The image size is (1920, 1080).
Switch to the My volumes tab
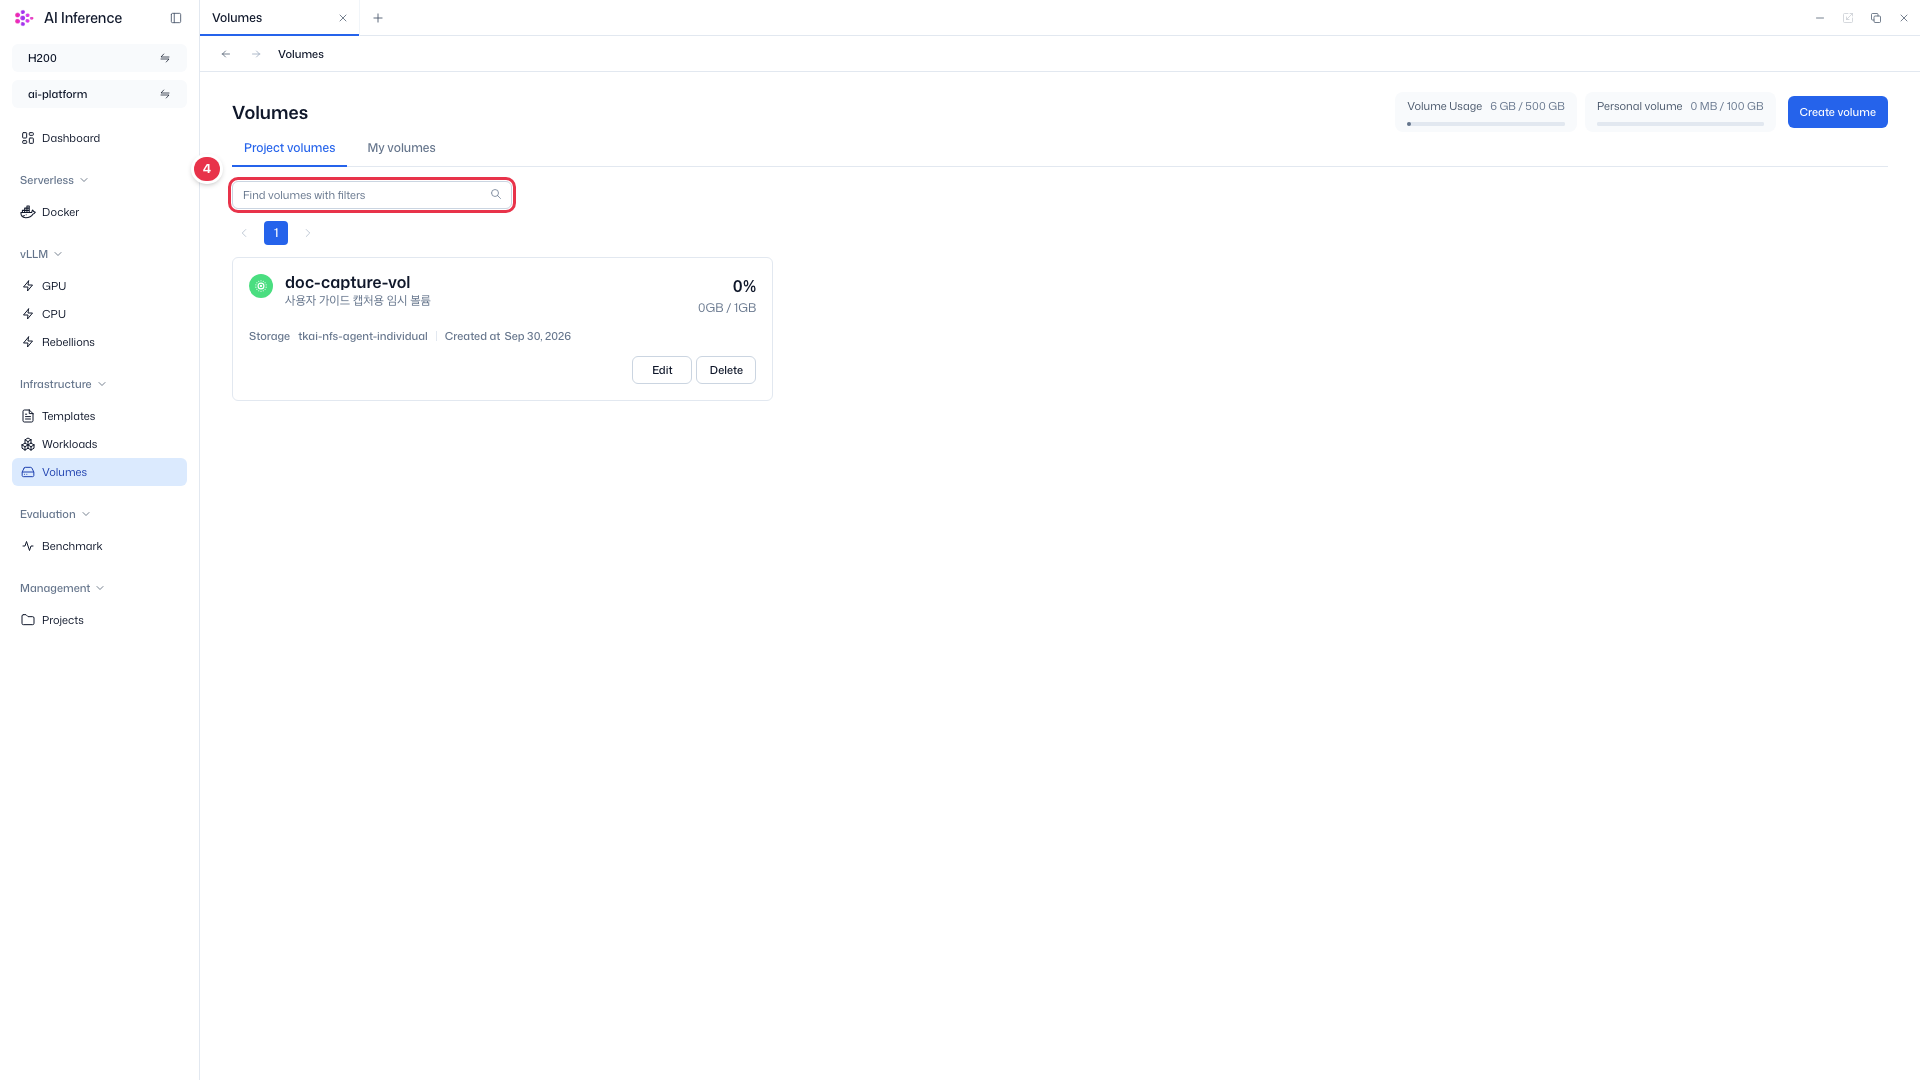point(401,148)
